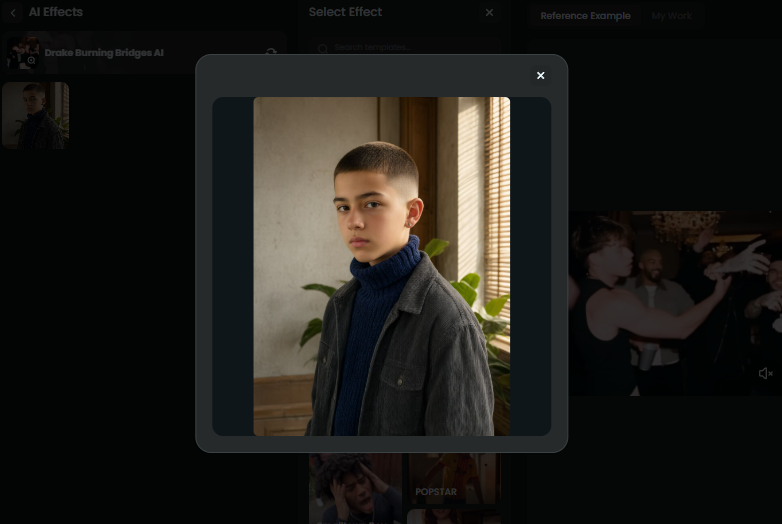Select the Drake Burning Bridges AI label
Screen dimensions: 782x524
(x=104, y=53)
